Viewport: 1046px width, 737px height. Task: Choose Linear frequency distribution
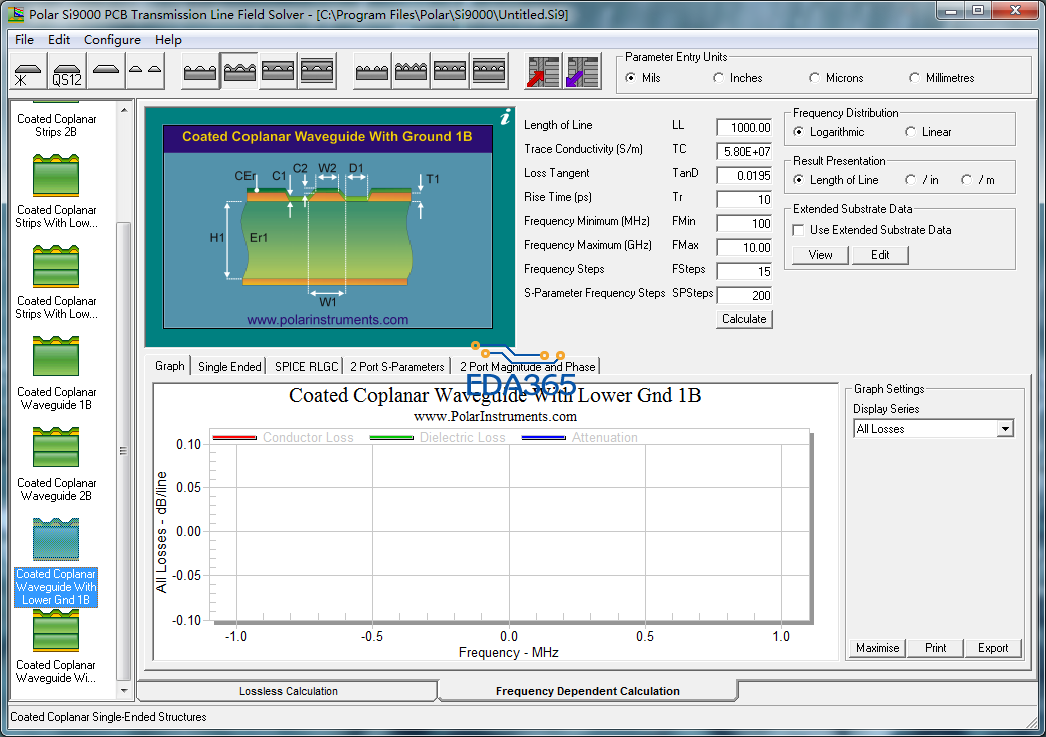coord(911,132)
